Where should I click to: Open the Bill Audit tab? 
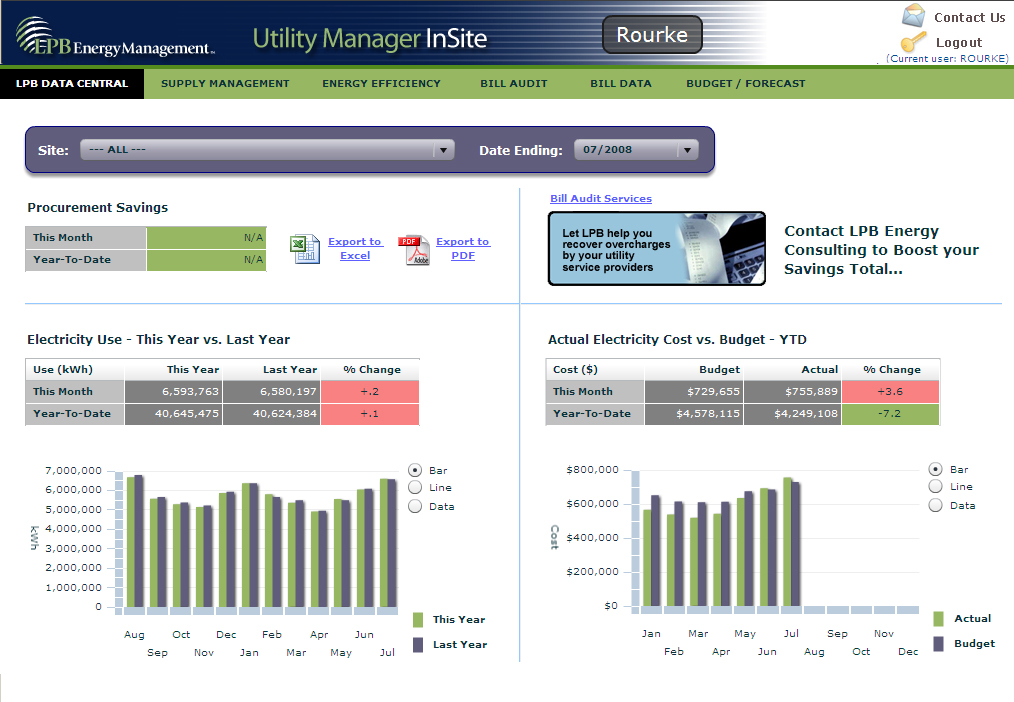click(513, 83)
